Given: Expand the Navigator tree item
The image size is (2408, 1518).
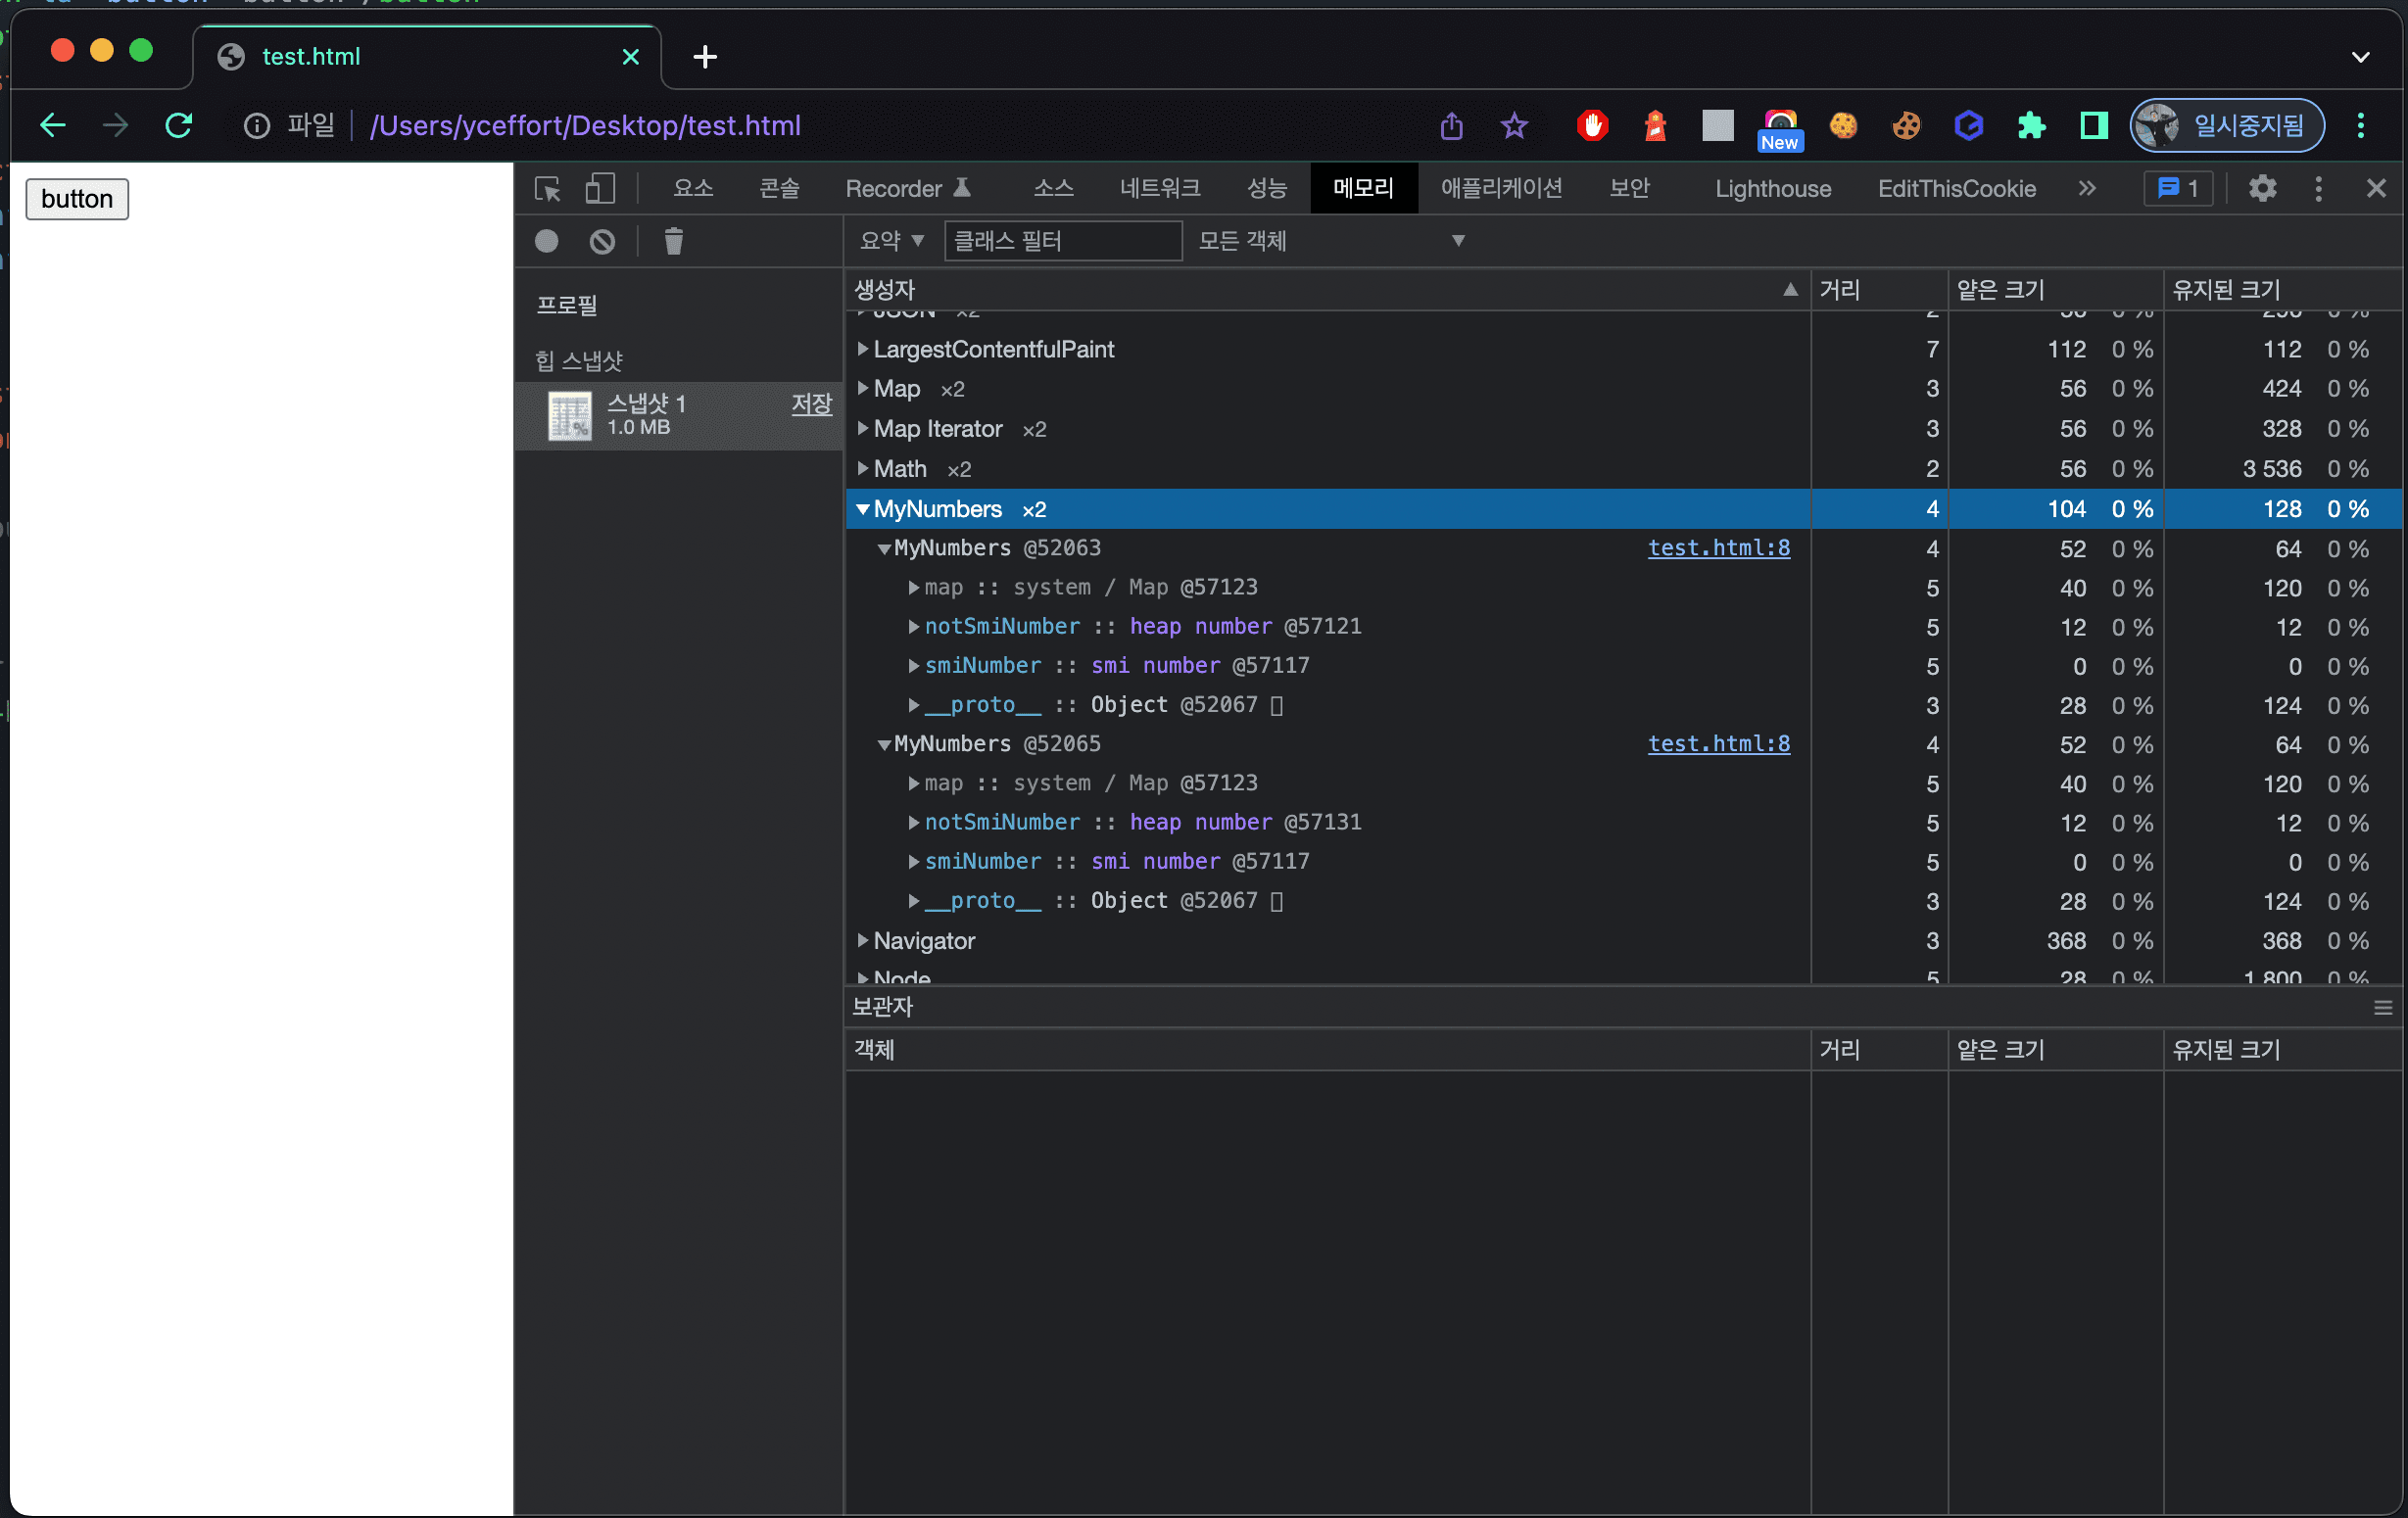Looking at the screenshot, I should click(864, 941).
